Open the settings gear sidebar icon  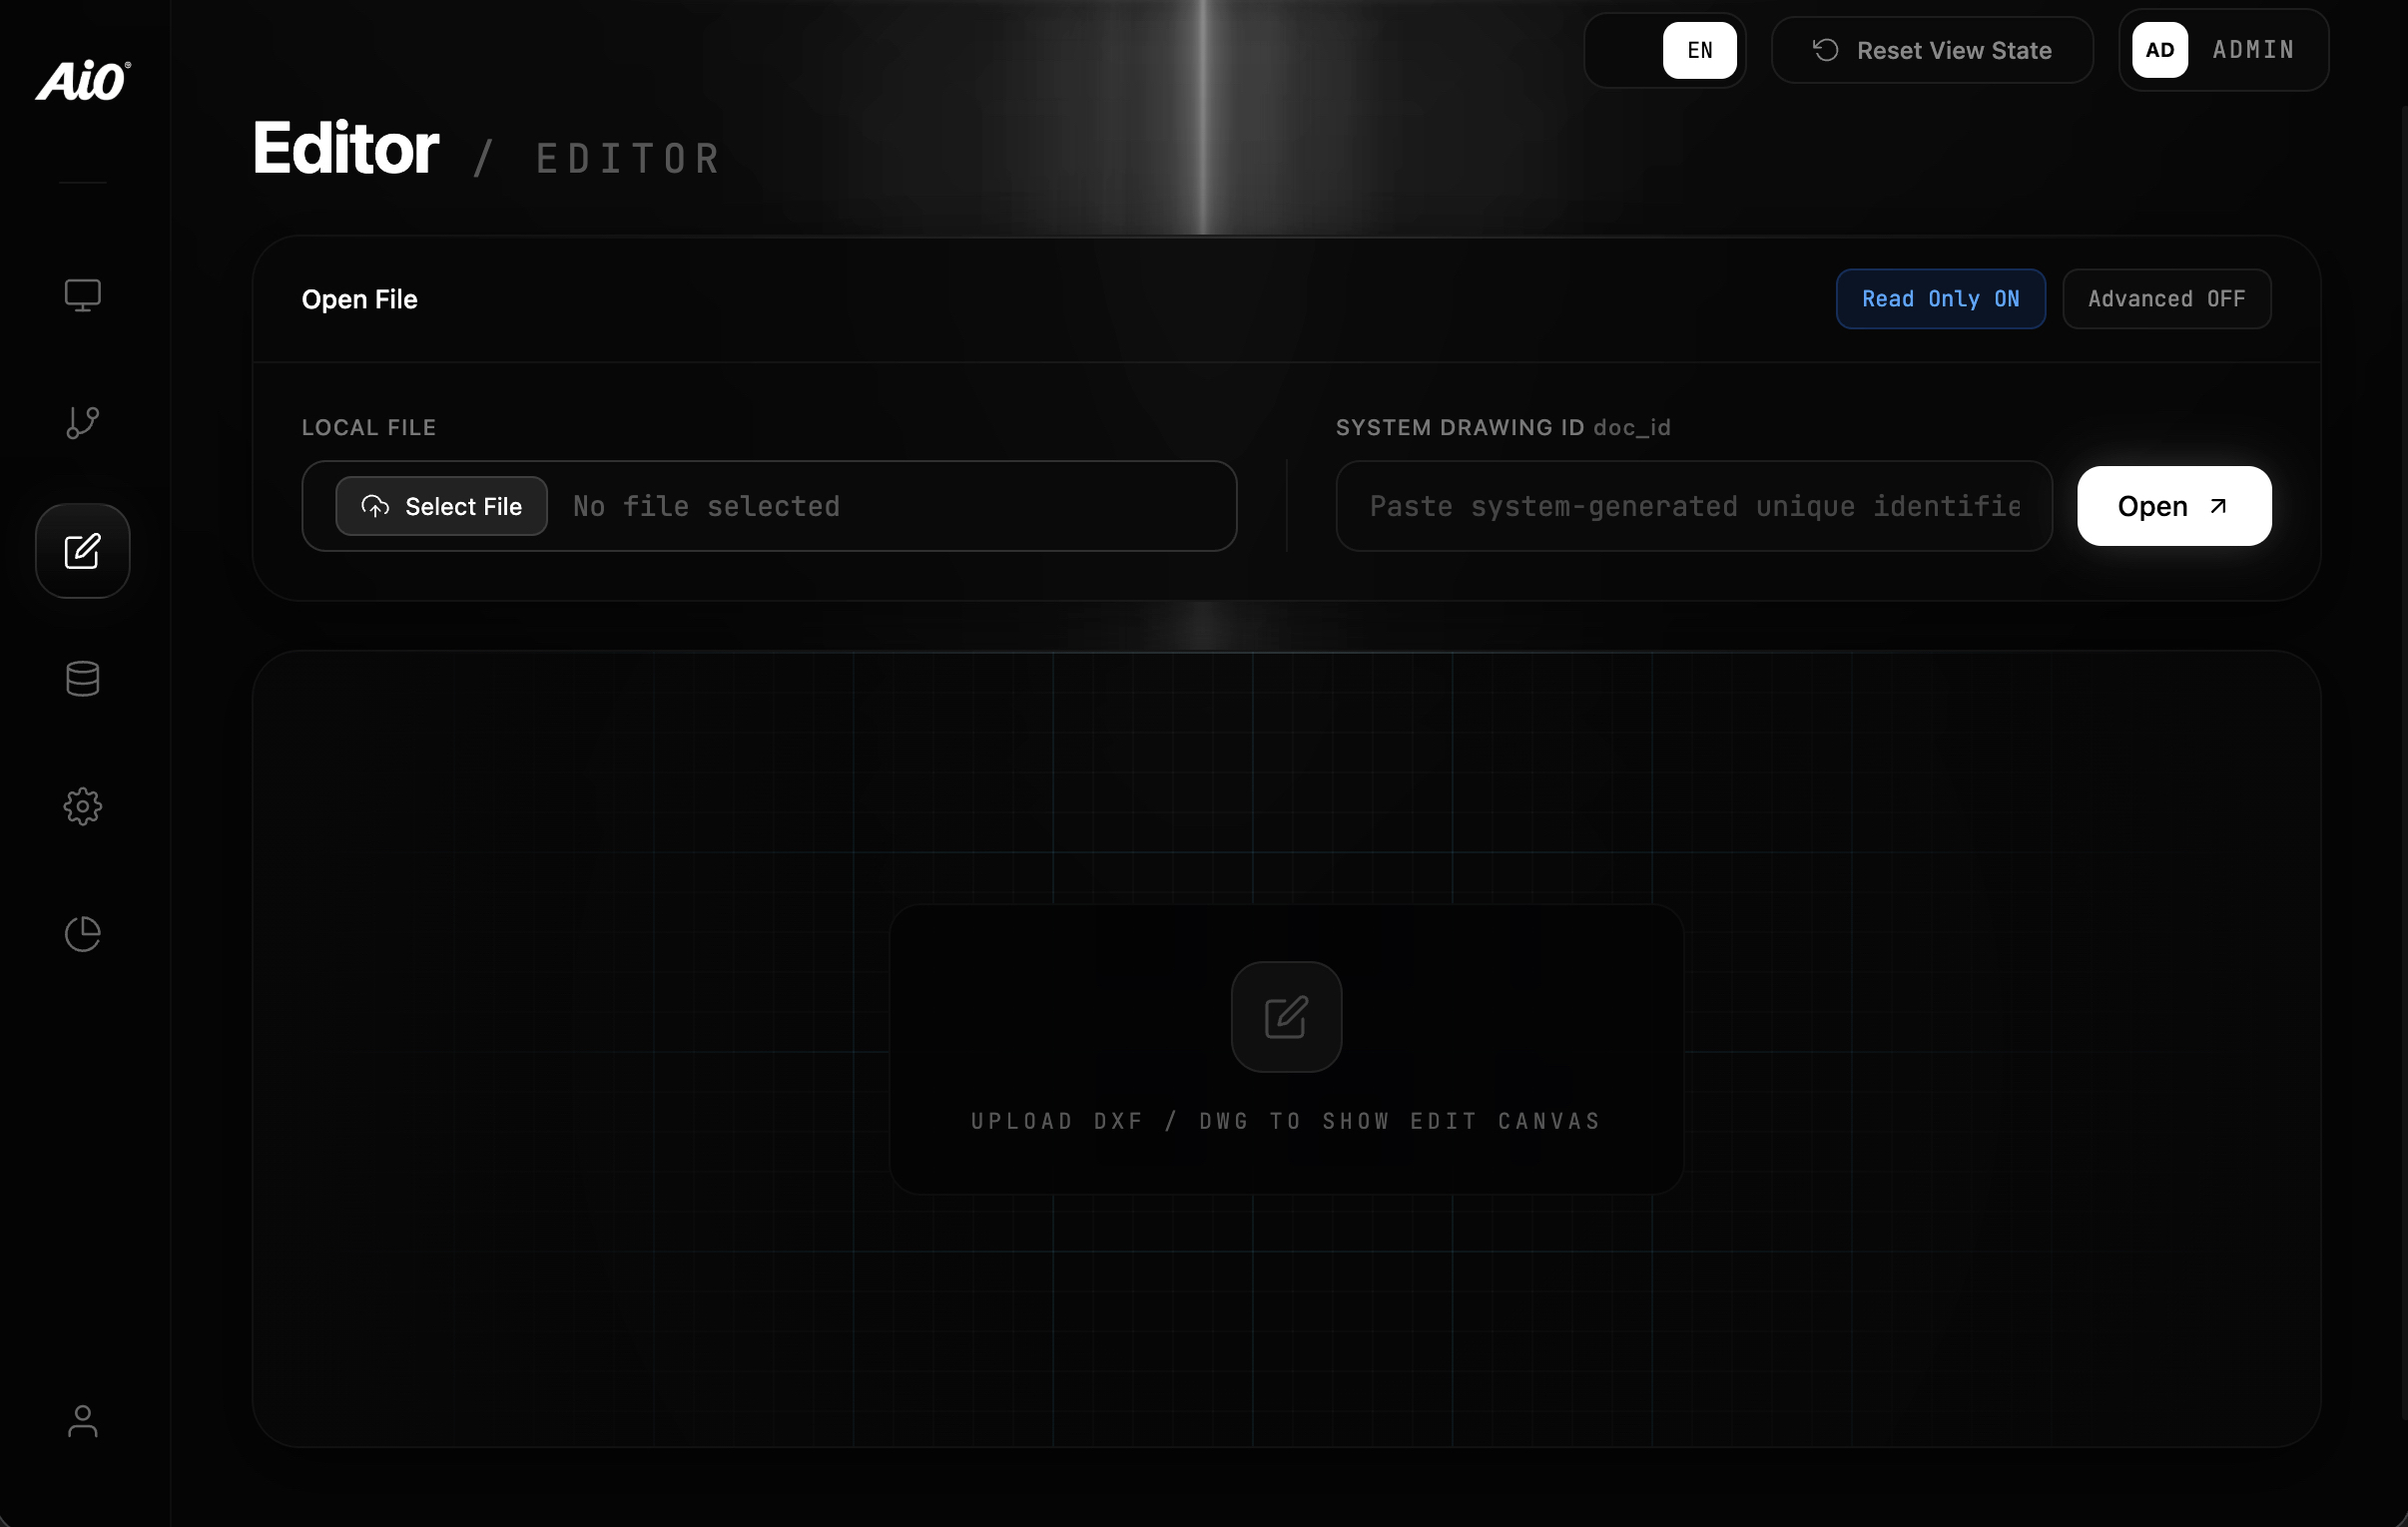tap(82, 806)
